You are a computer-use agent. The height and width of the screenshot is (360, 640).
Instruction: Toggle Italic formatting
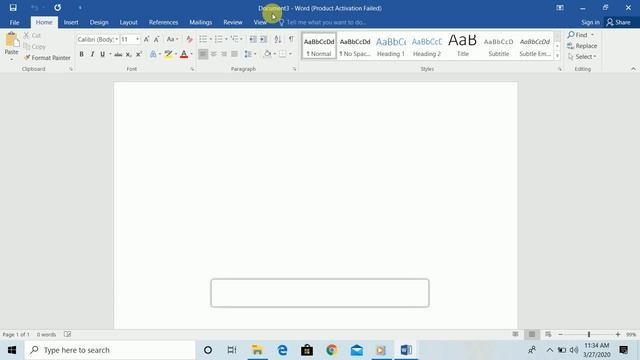tap(92, 54)
